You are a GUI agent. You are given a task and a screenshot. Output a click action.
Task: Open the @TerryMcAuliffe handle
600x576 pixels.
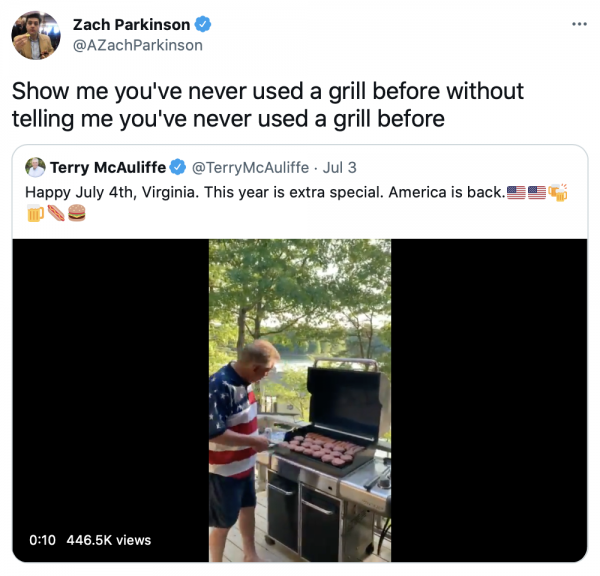point(250,168)
